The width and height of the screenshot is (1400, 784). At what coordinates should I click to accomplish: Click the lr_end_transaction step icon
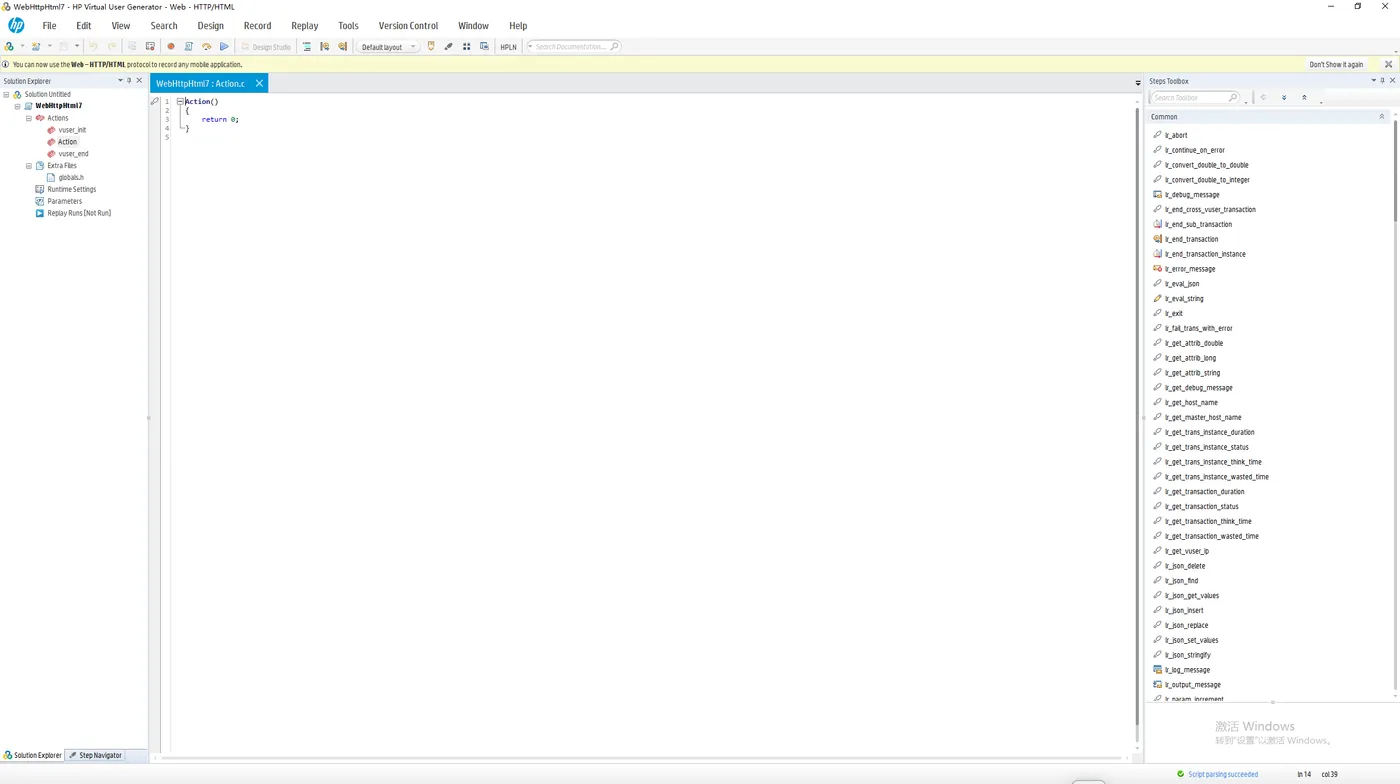pos(1158,239)
